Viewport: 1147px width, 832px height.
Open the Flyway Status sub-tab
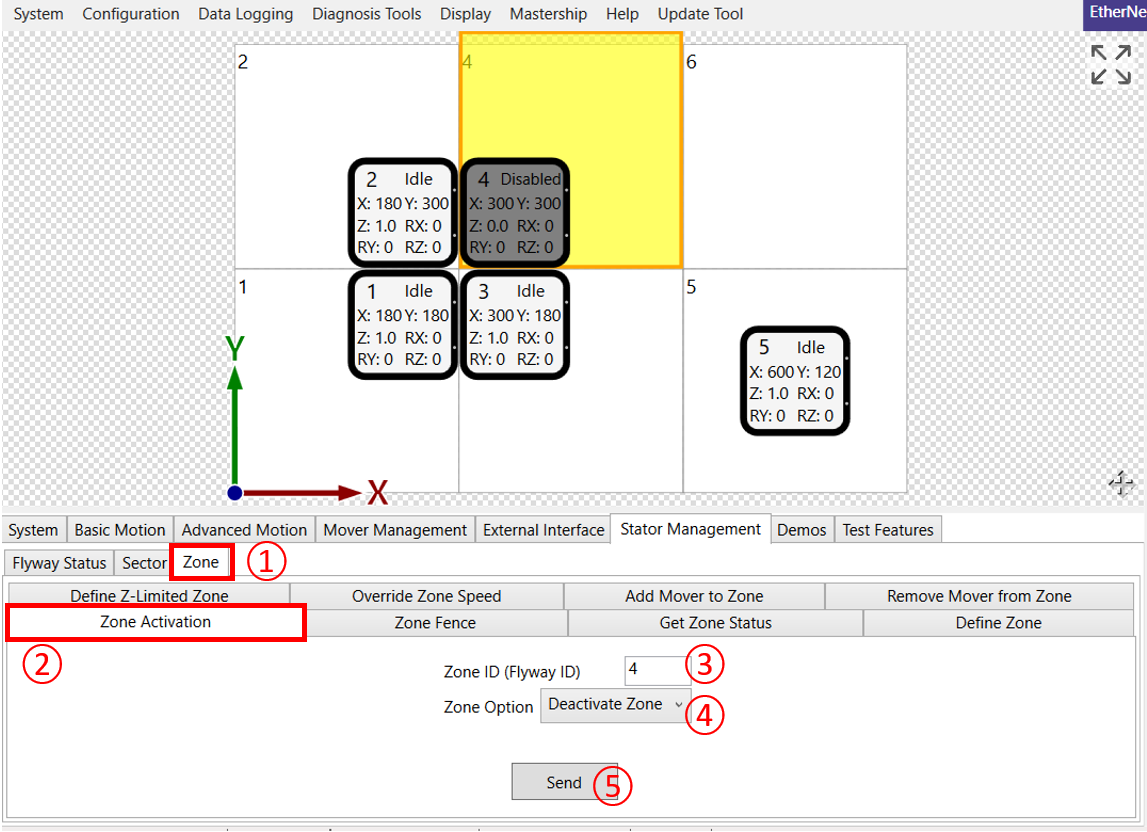pos(59,563)
